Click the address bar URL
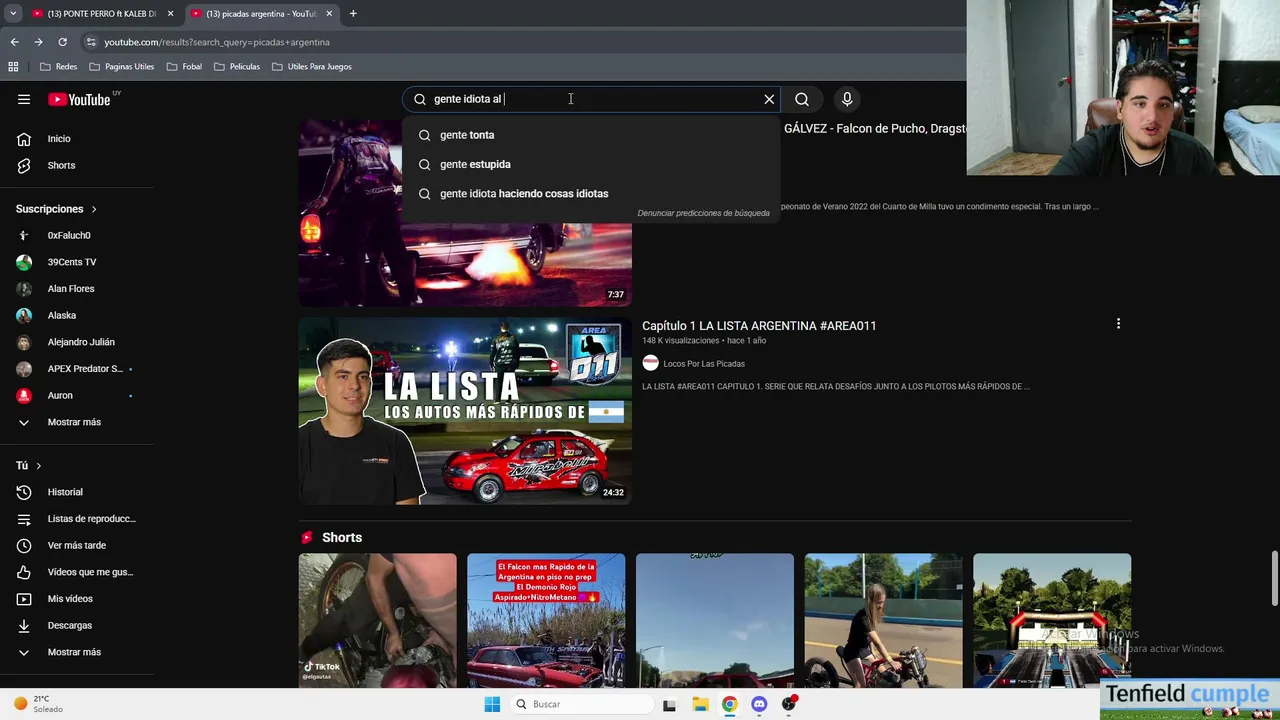This screenshot has width=1280, height=720. pos(217,42)
